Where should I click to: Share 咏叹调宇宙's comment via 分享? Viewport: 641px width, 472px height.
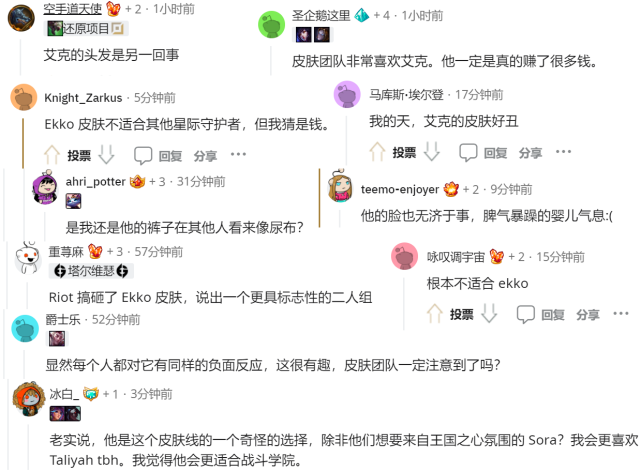pos(588,315)
